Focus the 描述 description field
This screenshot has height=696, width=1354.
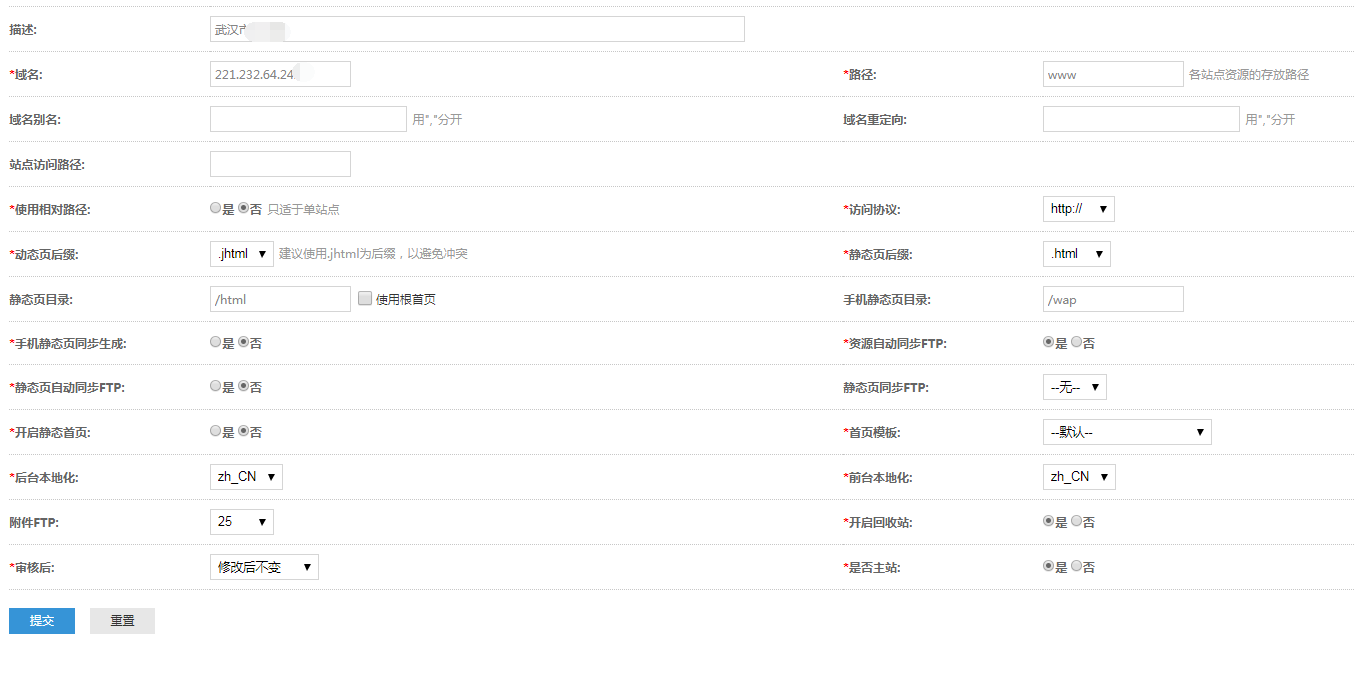(477, 29)
